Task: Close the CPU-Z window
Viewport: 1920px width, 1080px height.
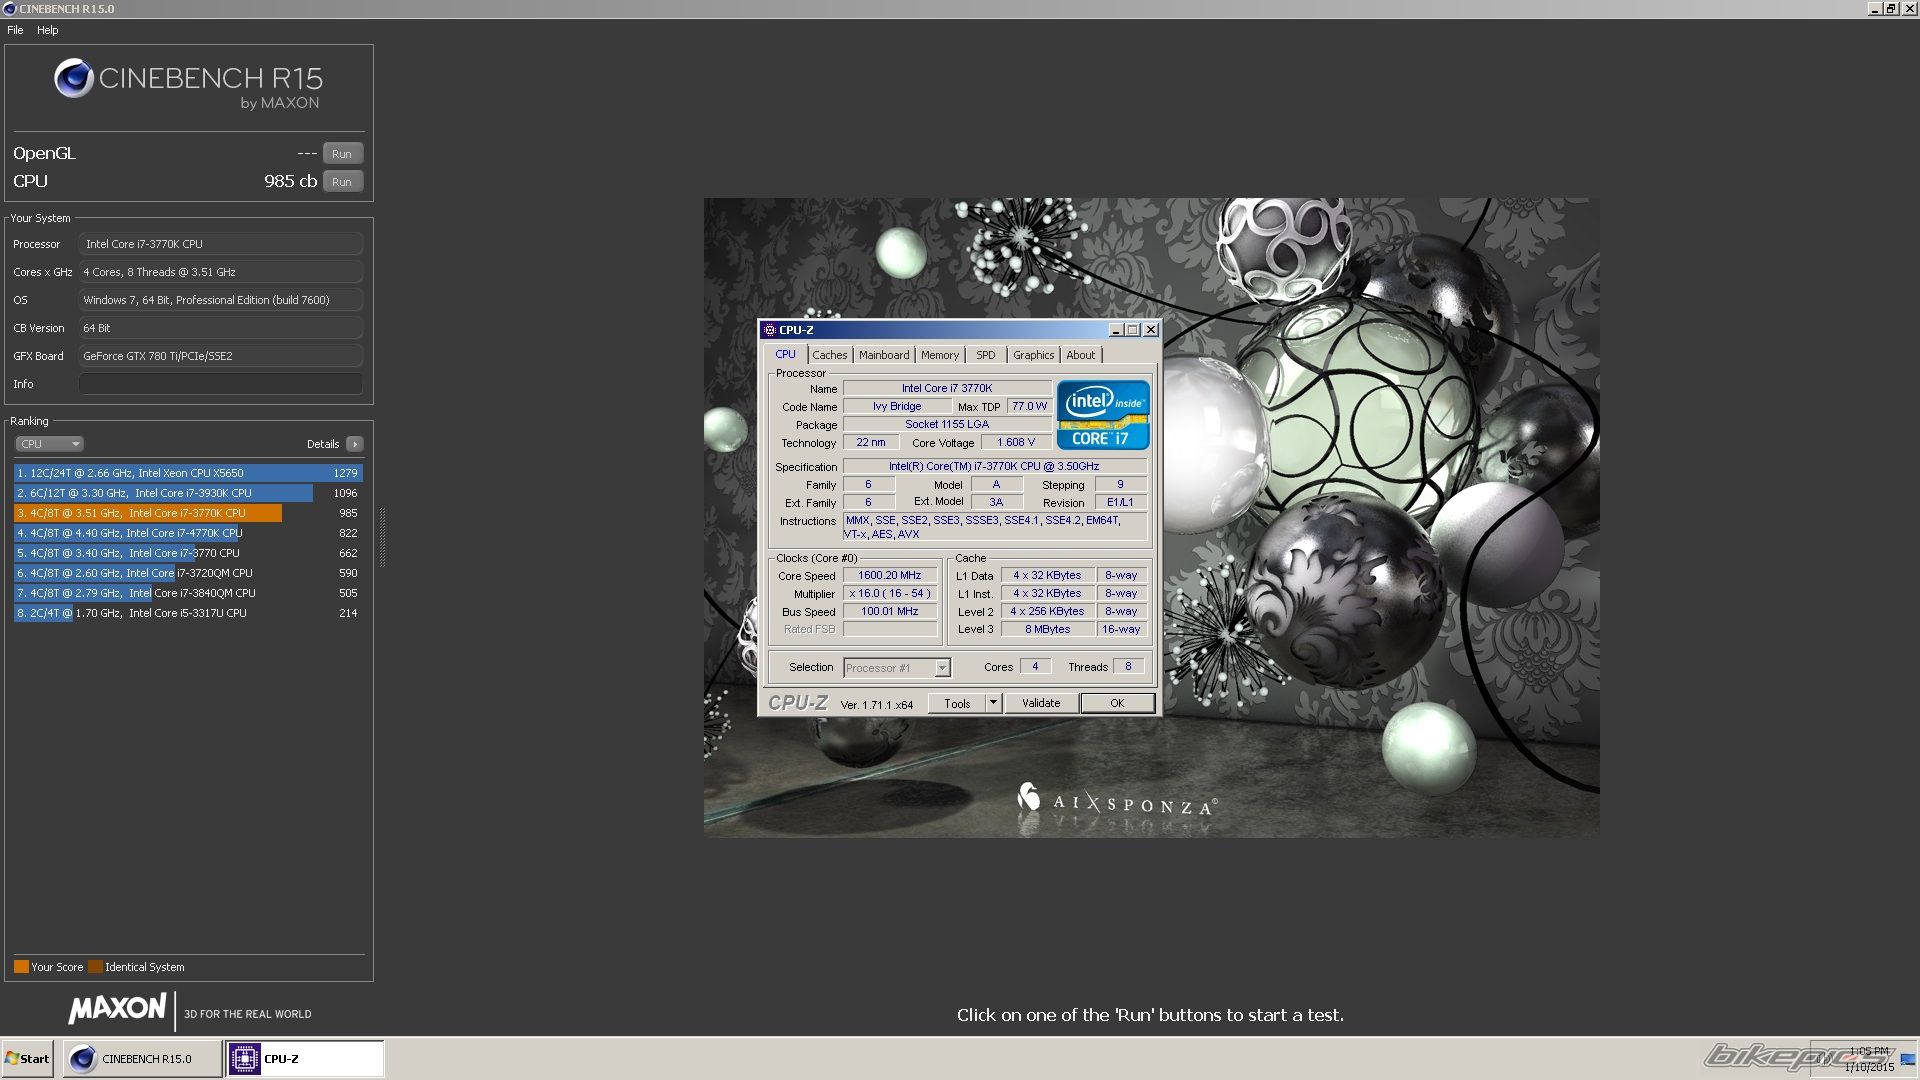Action: (1151, 330)
